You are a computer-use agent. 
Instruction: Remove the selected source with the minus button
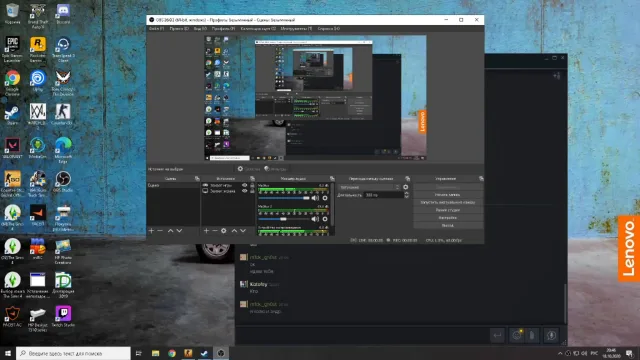point(215,231)
